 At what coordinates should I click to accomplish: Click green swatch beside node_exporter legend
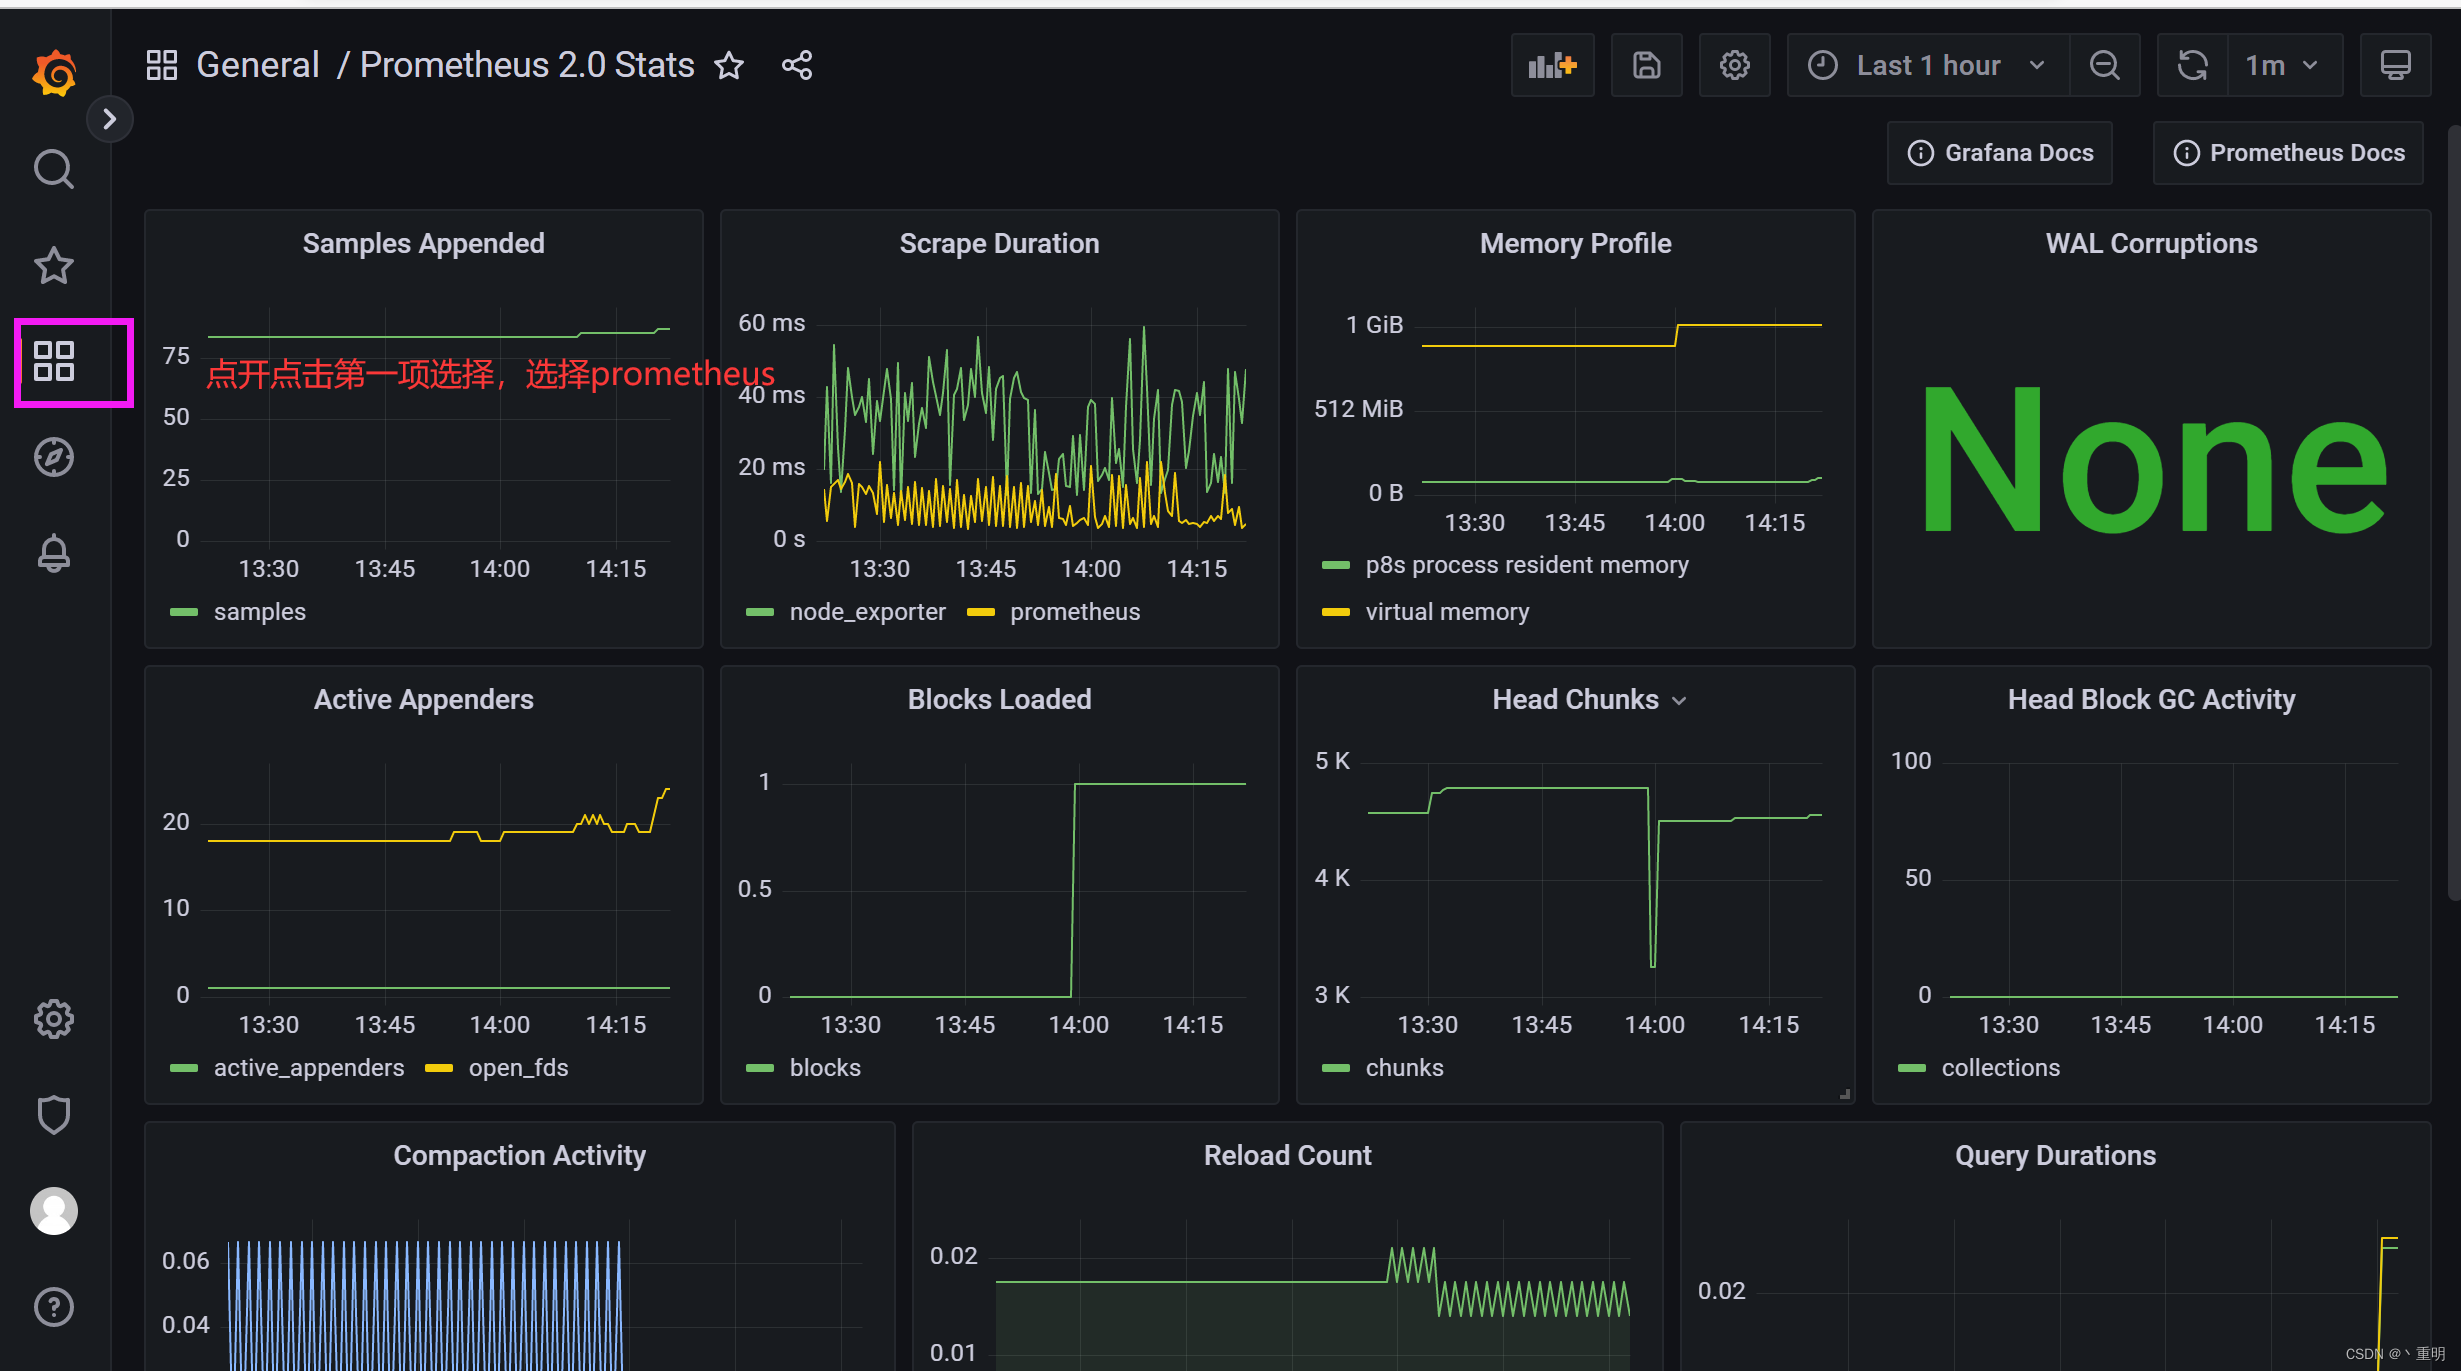(760, 612)
